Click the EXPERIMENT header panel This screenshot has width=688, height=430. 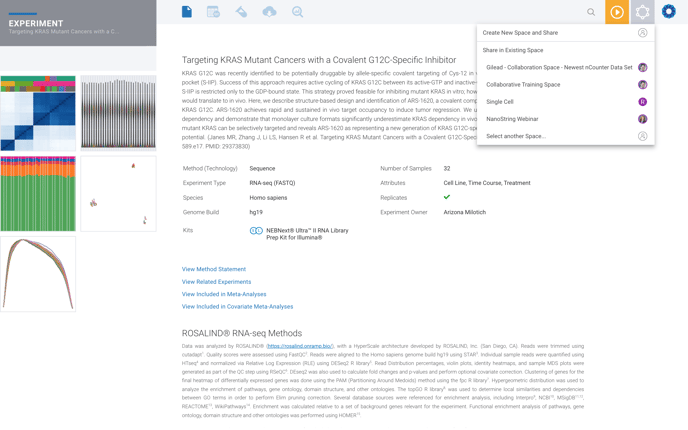coord(78,23)
